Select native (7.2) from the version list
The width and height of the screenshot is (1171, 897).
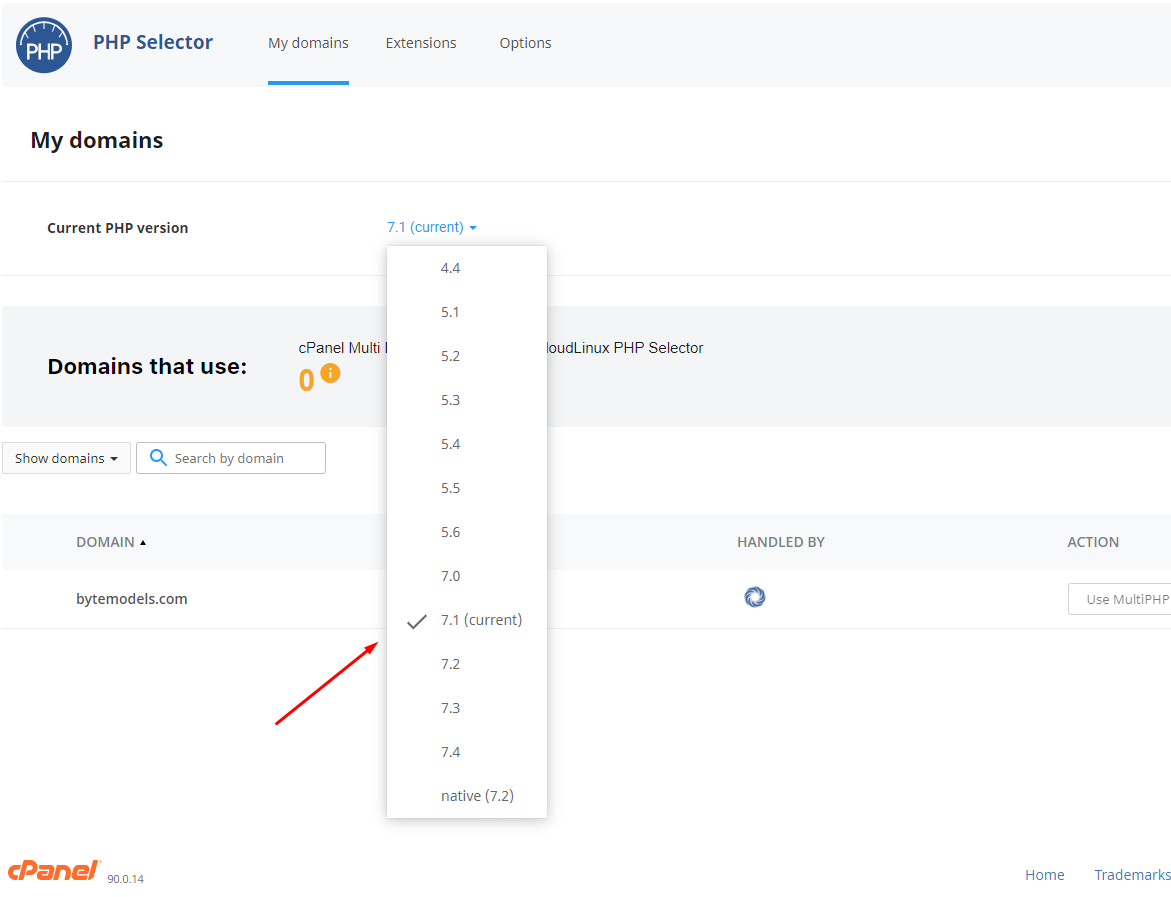pos(477,795)
